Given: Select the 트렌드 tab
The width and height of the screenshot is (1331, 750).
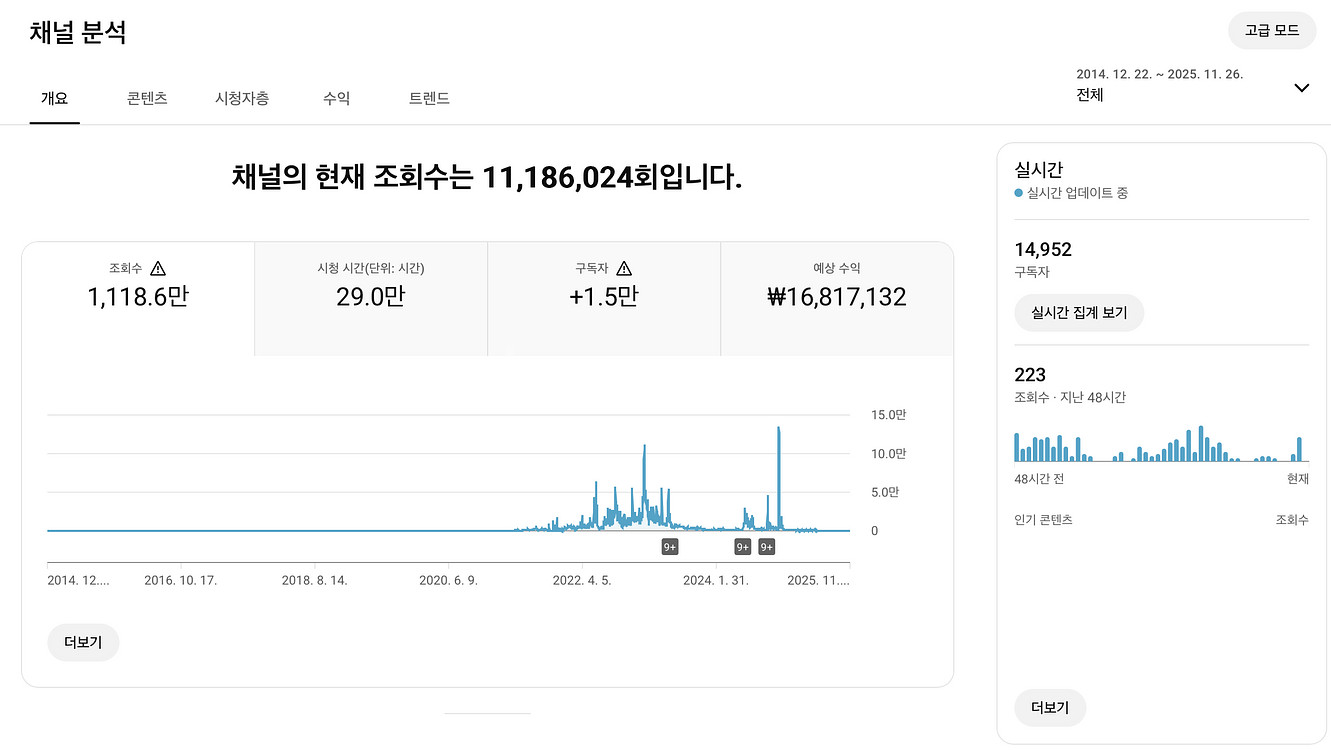Looking at the screenshot, I should [429, 98].
